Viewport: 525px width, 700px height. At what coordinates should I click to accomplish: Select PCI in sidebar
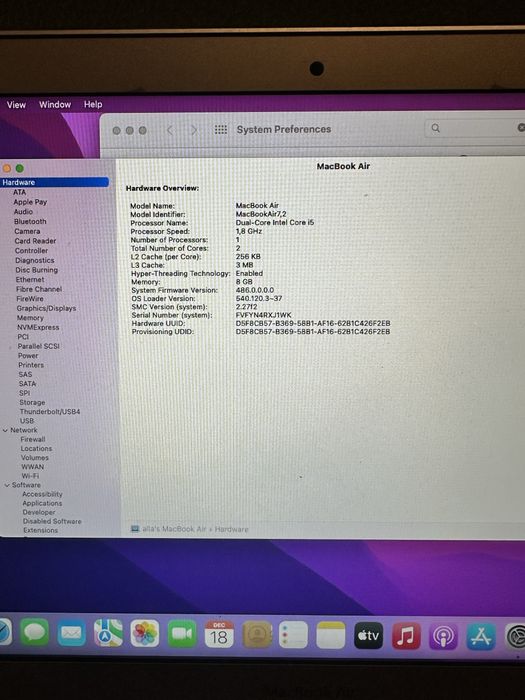[x=23, y=337]
